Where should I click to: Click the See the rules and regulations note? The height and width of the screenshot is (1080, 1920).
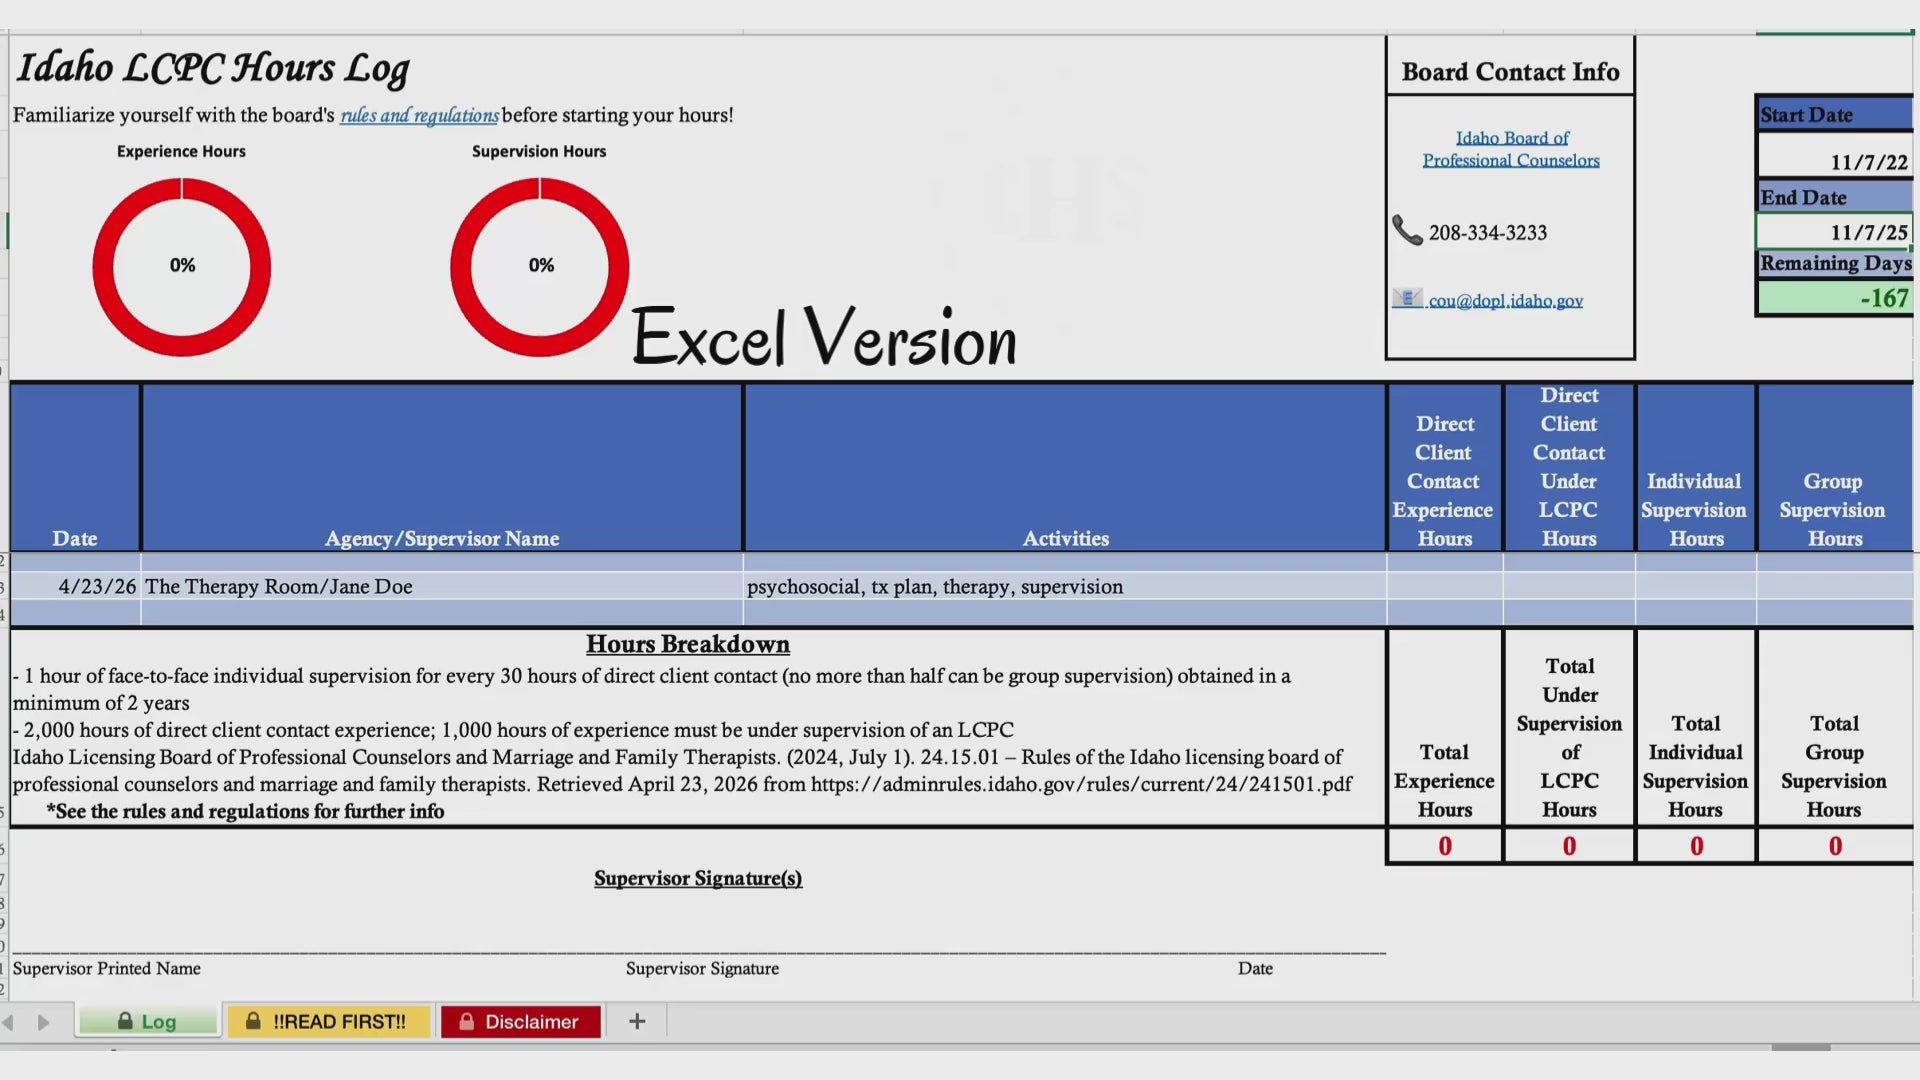[x=245, y=811]
